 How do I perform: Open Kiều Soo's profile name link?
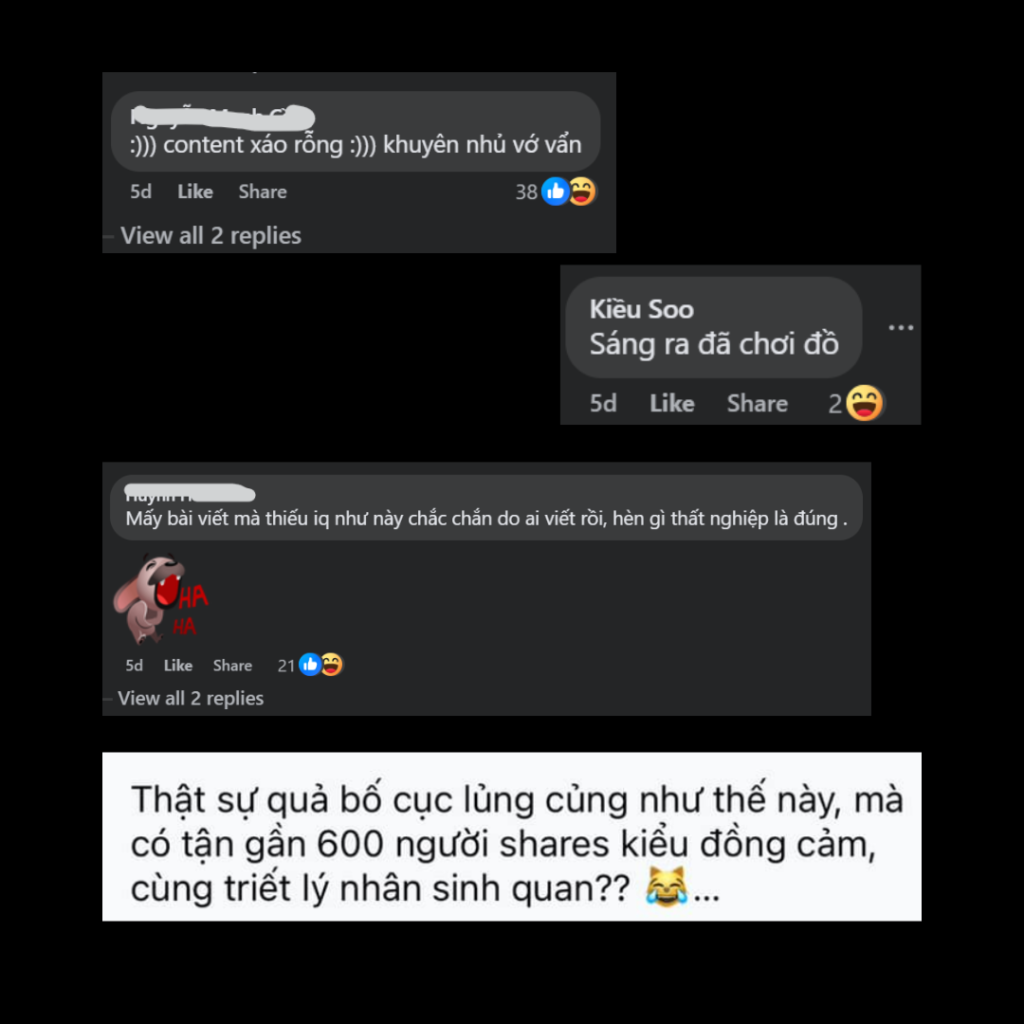(641, 309)
